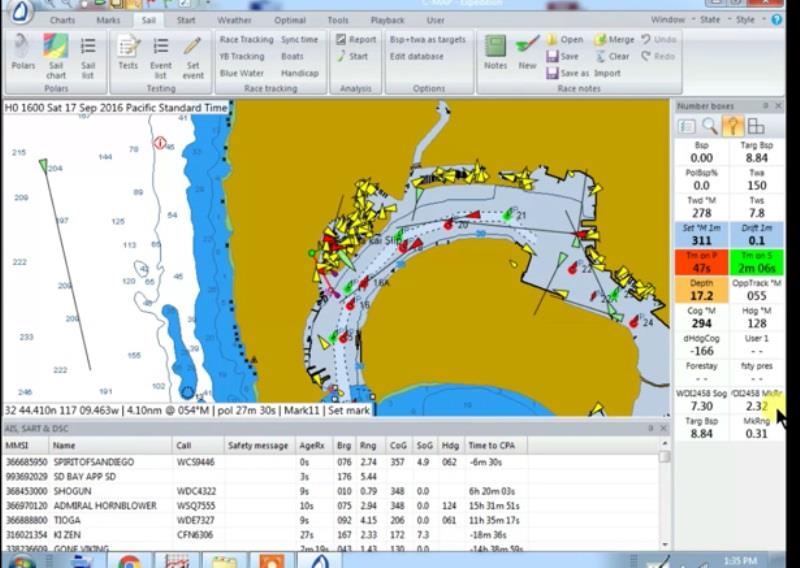Click the Edit database button
This screenshot has height=568, width=800.
click(416, 56)
